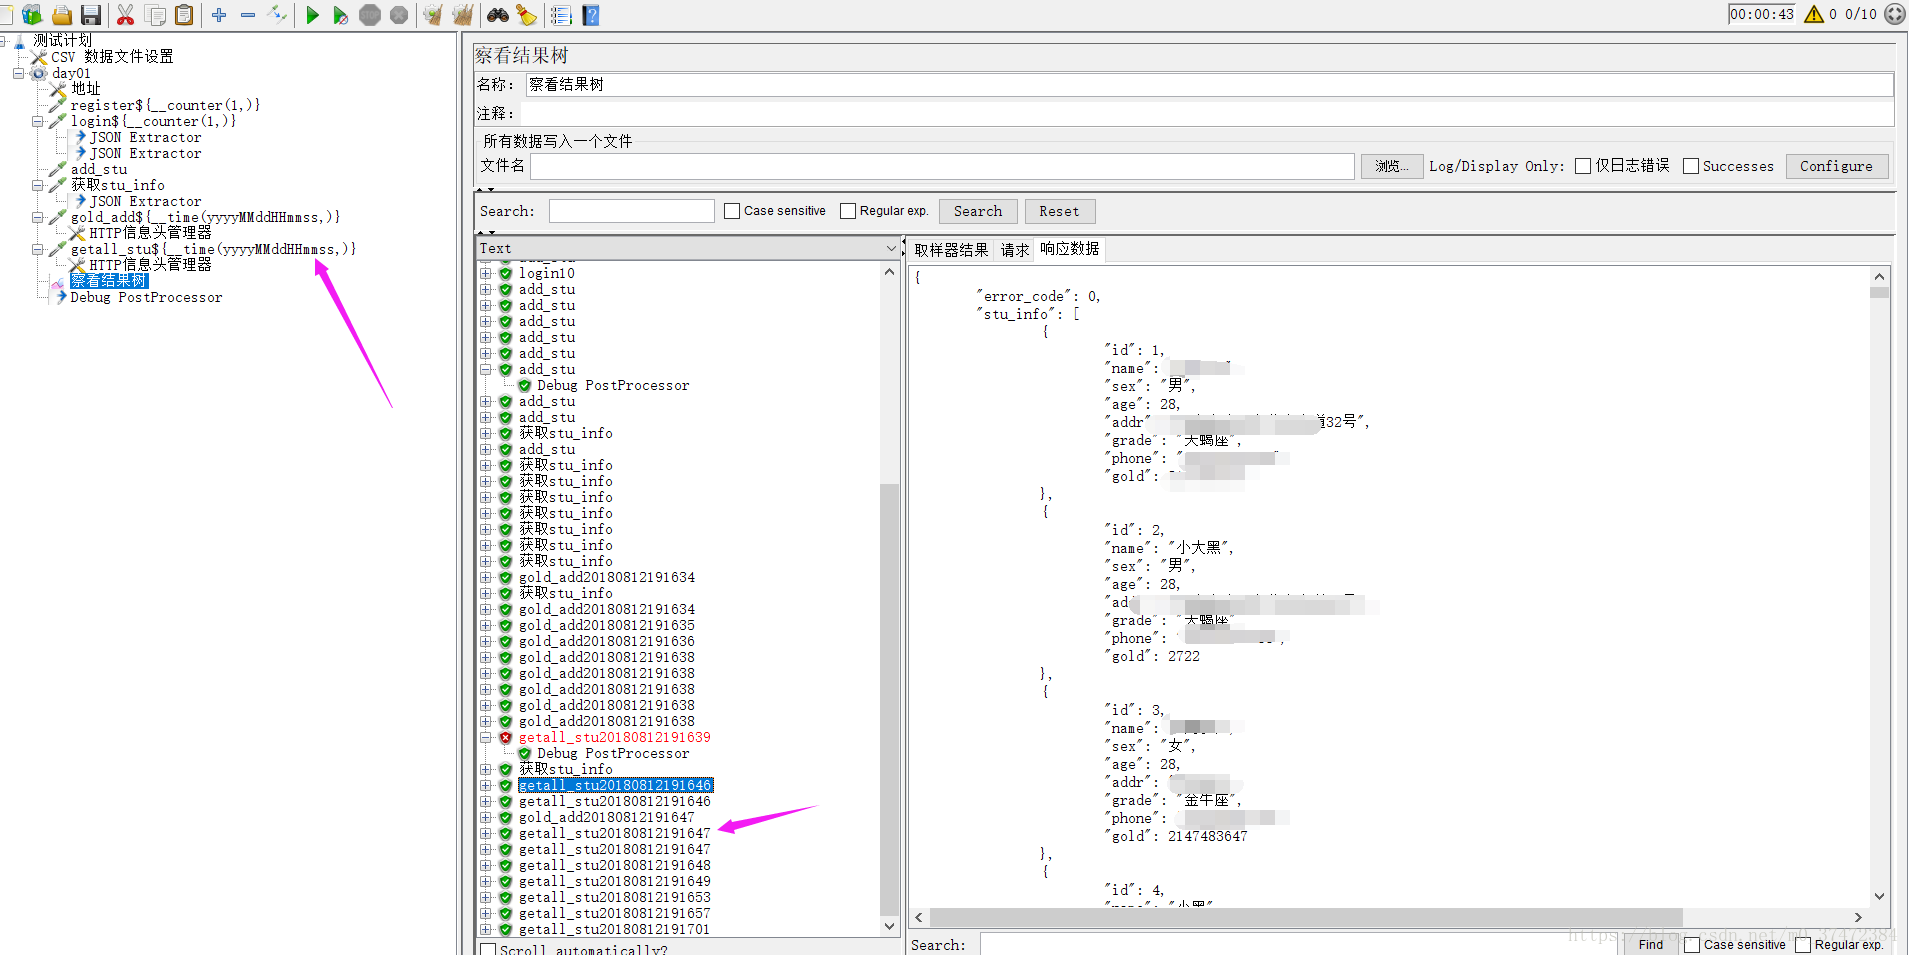Enable 仅日志错误 checkbox
This screenshot has height=955, width=1909.
coord(1583,166)
